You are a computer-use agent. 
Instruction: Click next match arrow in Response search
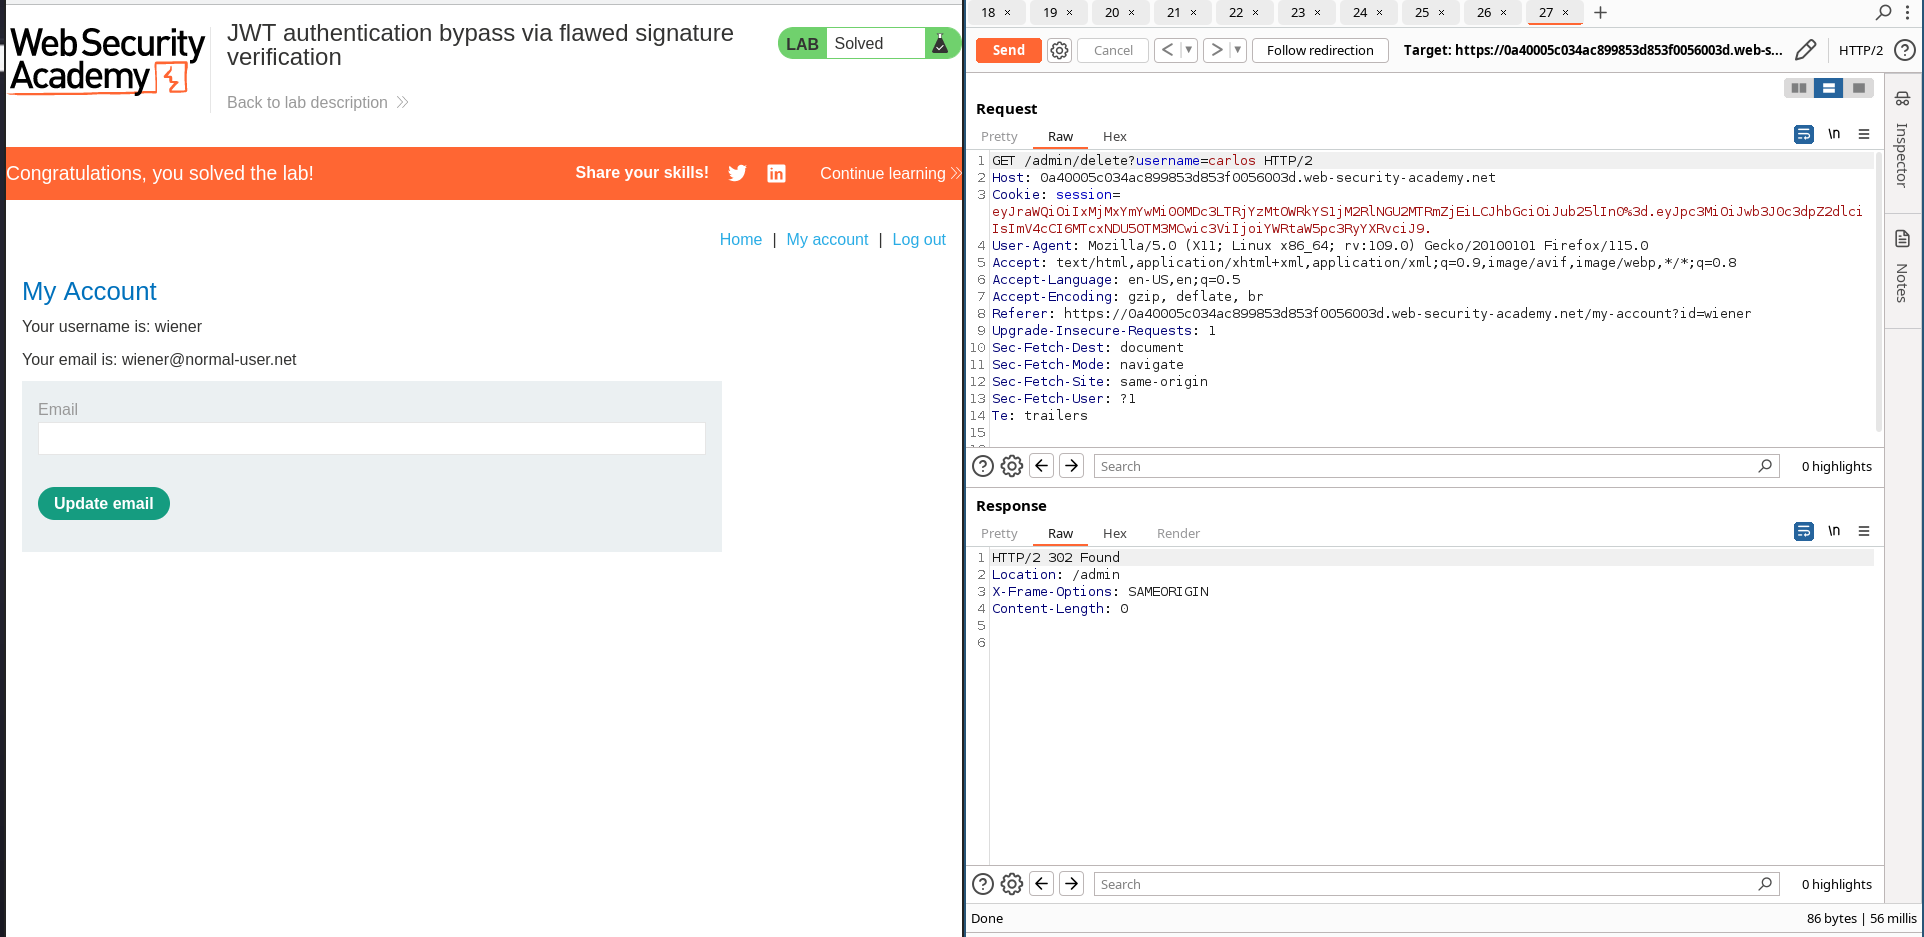coord(1072,883)
